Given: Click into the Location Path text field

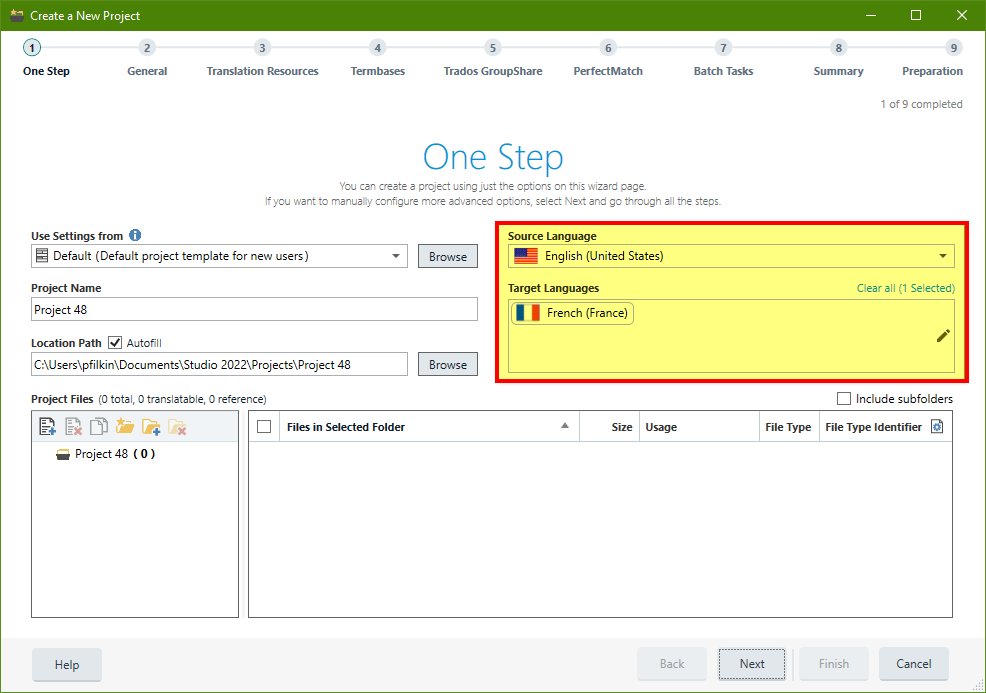Looking at the screenshot, I should tap(219, 364).
